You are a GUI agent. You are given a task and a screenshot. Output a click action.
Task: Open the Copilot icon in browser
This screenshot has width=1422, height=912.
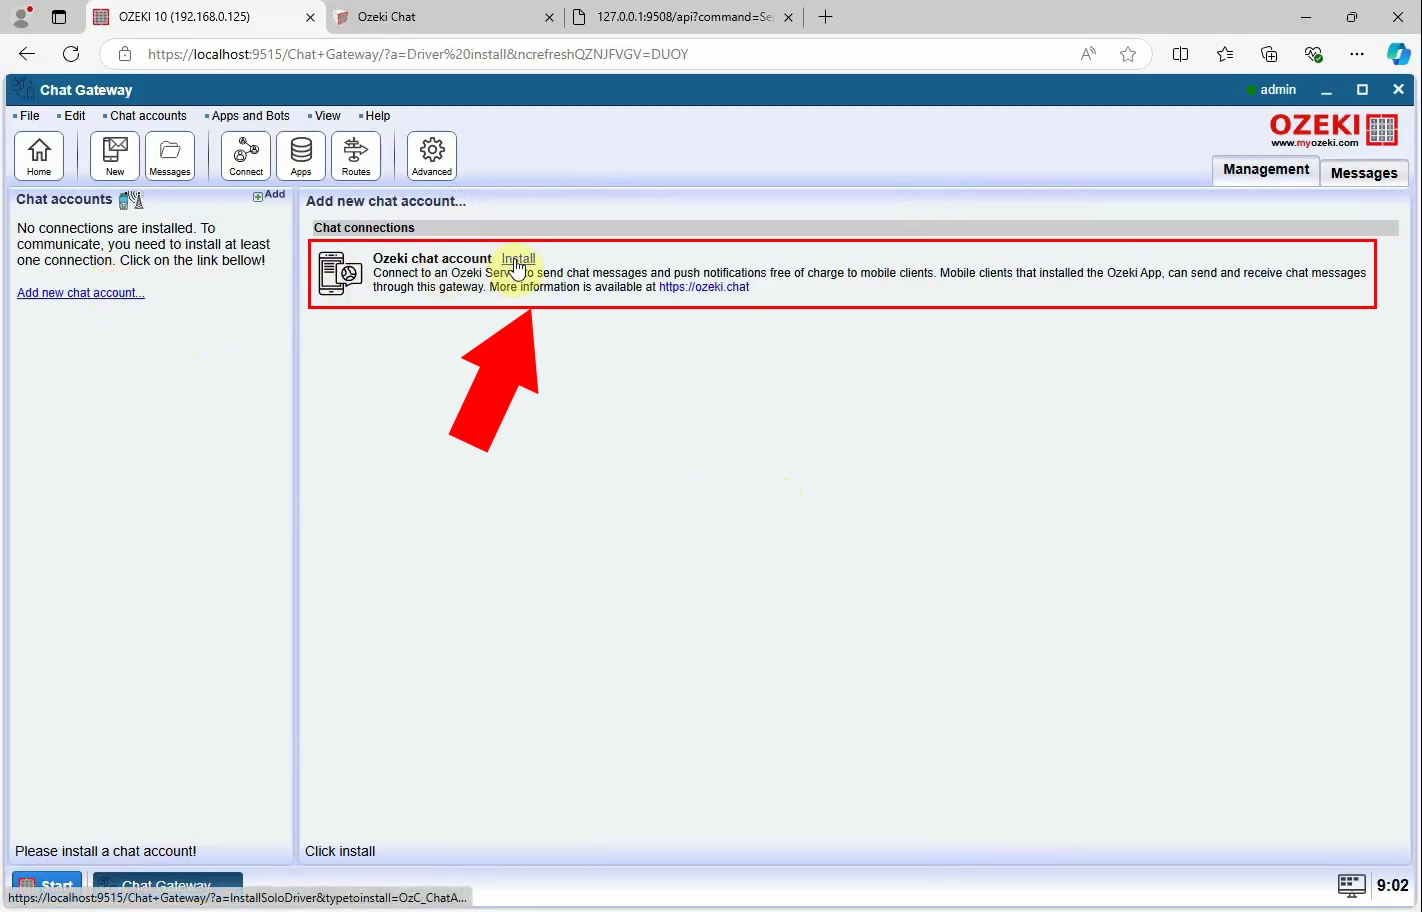click(x=1399, y=54)
